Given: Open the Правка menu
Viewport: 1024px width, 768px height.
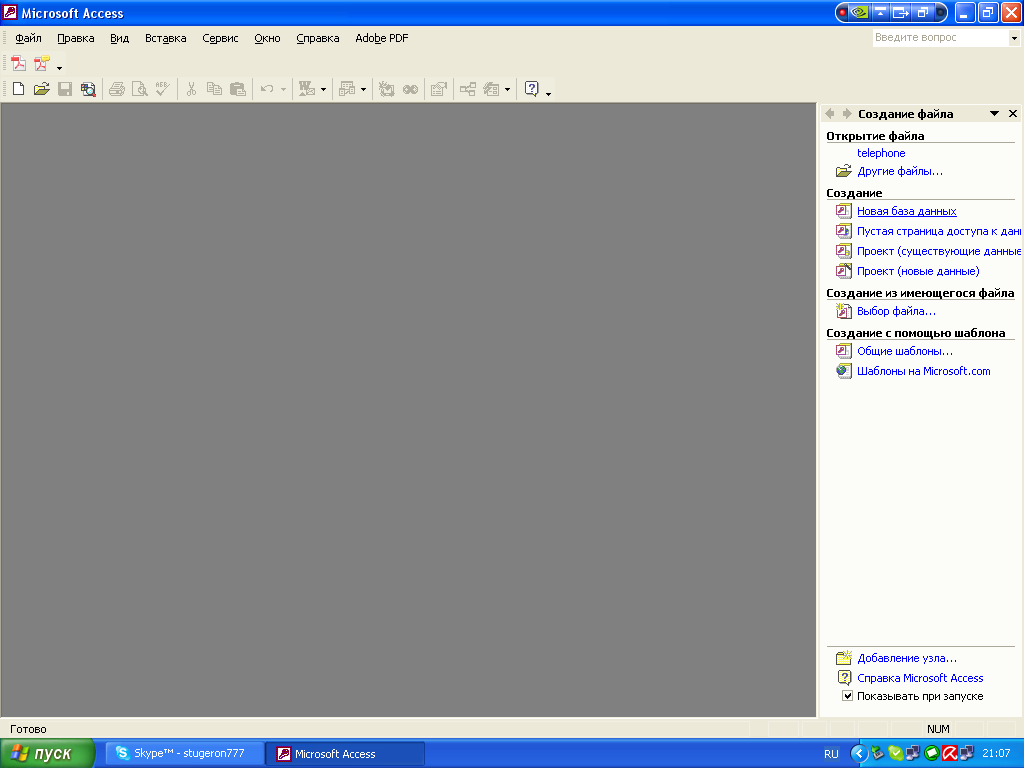Looking at the screenshot, I should 76,38.
